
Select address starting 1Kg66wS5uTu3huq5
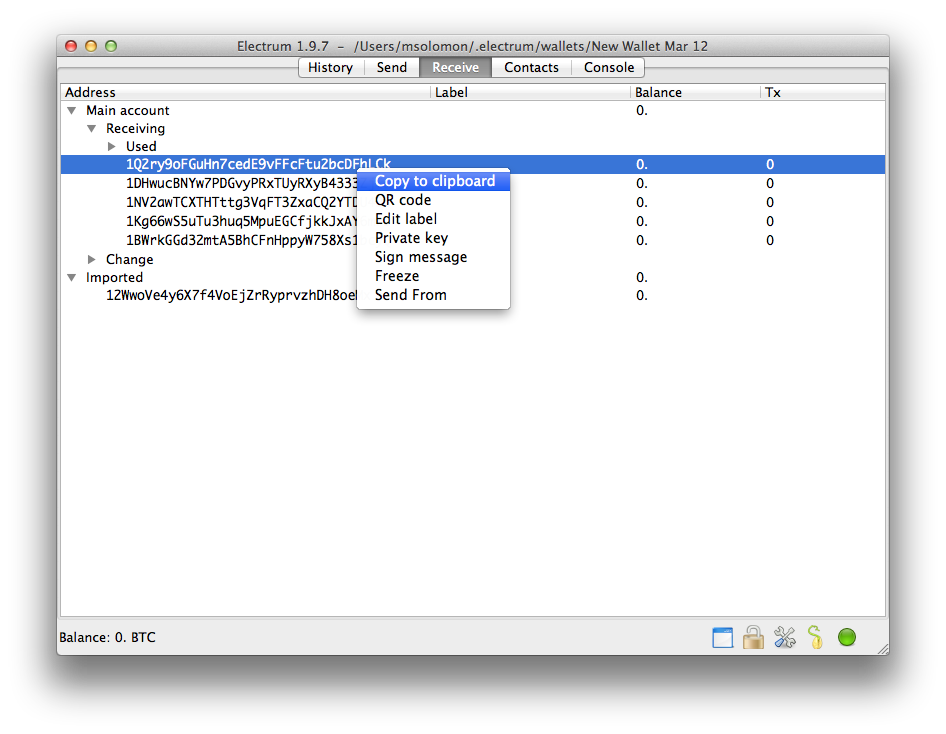coord(241,221)
